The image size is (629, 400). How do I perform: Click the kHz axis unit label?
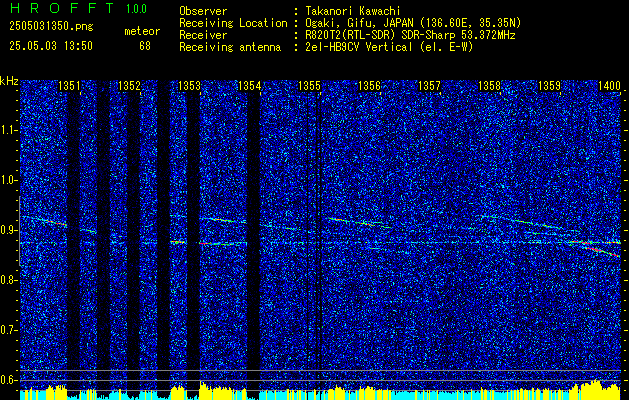click(9, 81)
